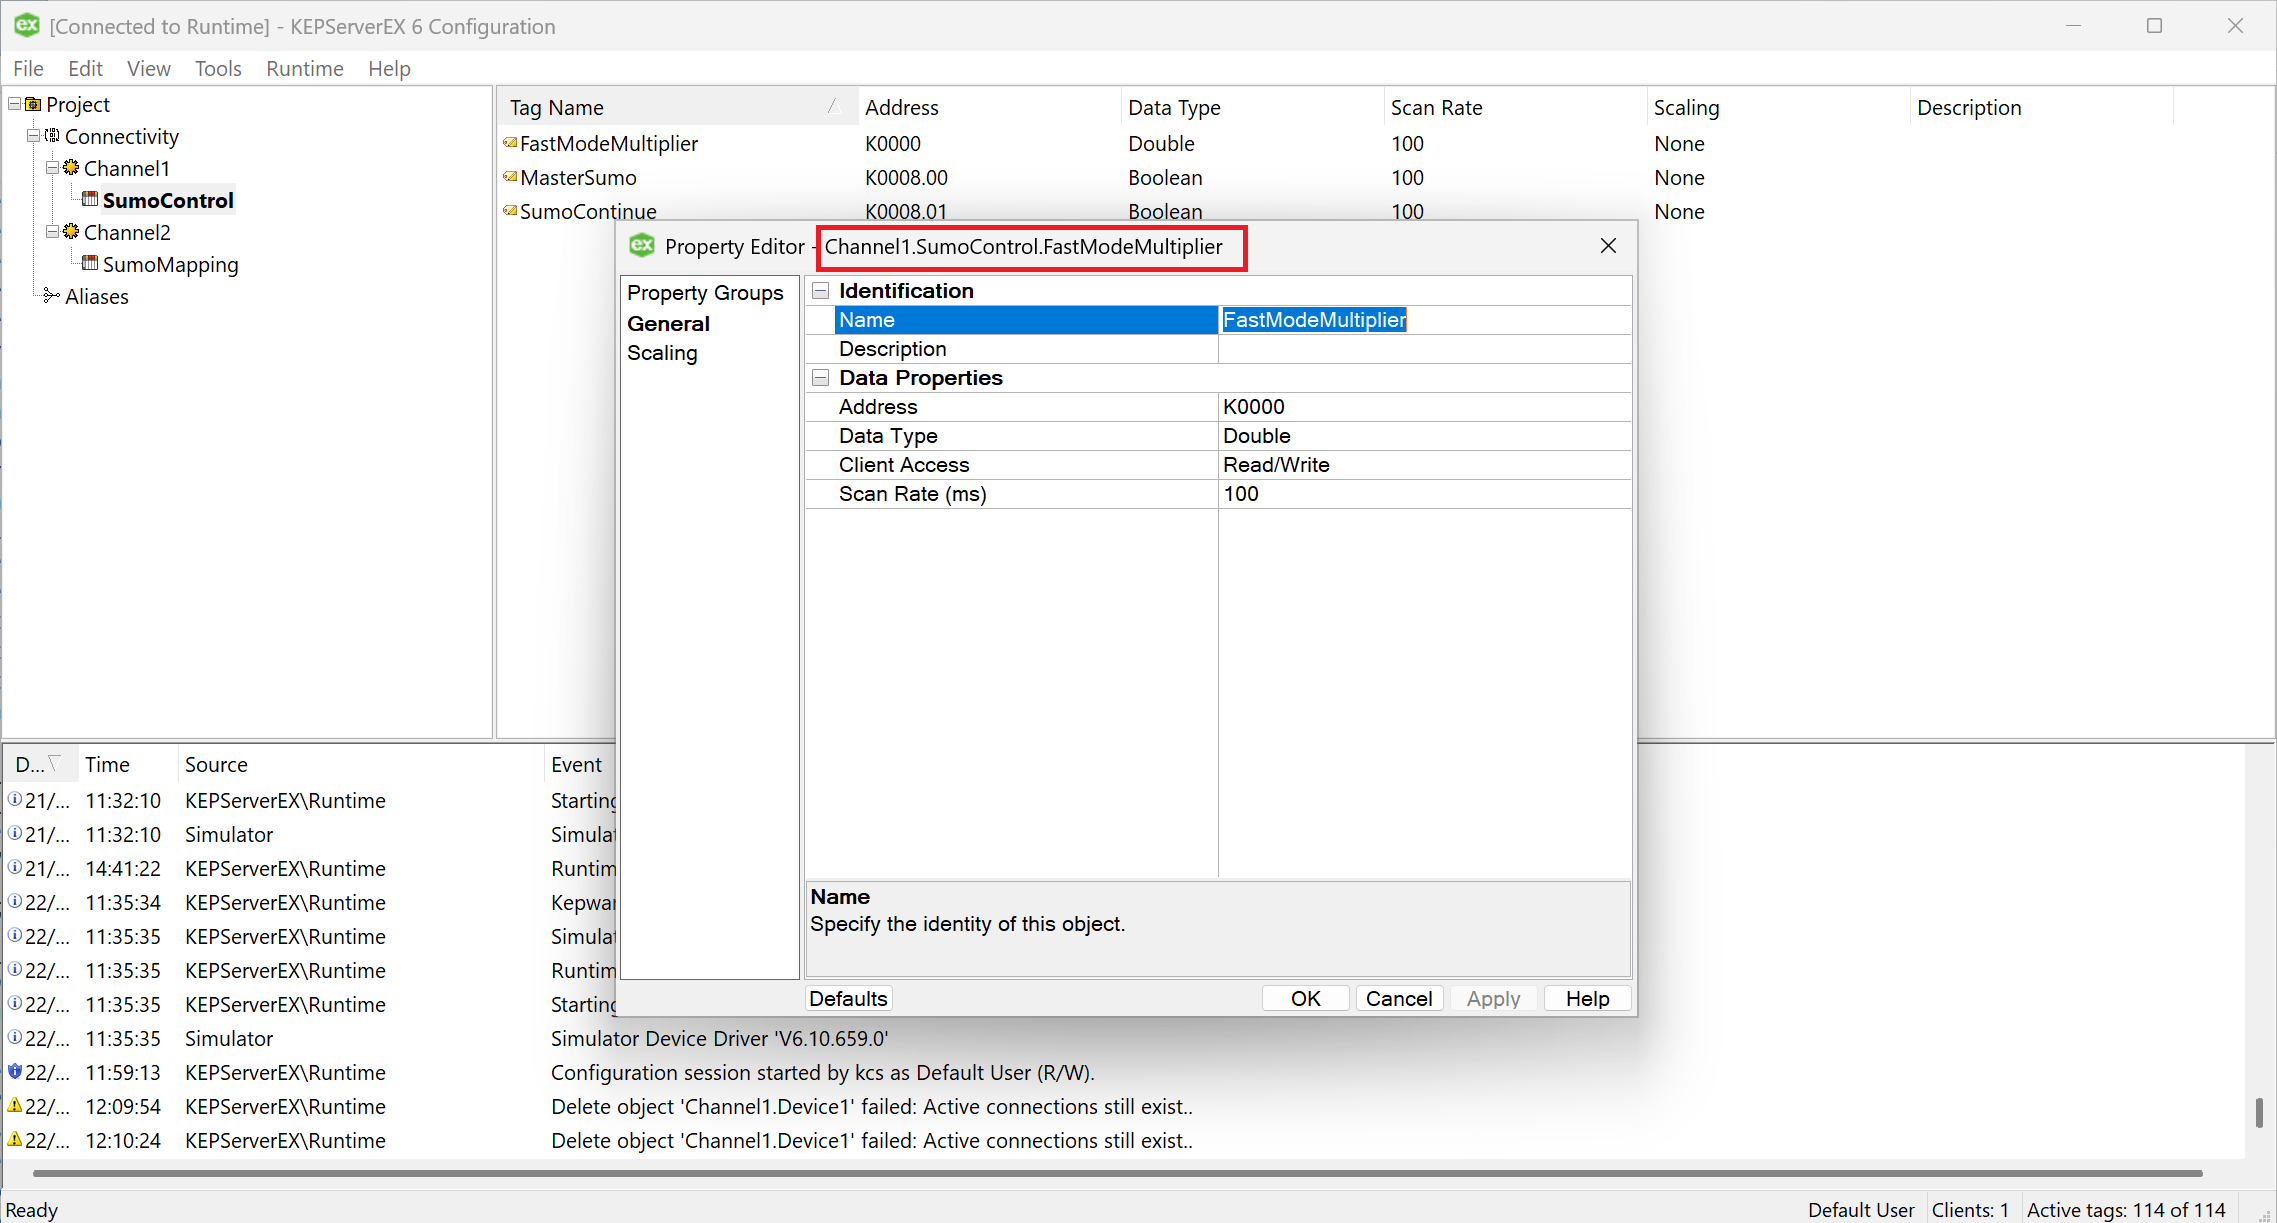Collapse the Project root node
Image resolution: width=2277 pixels, height=1223 pixels.
[14, 104]
